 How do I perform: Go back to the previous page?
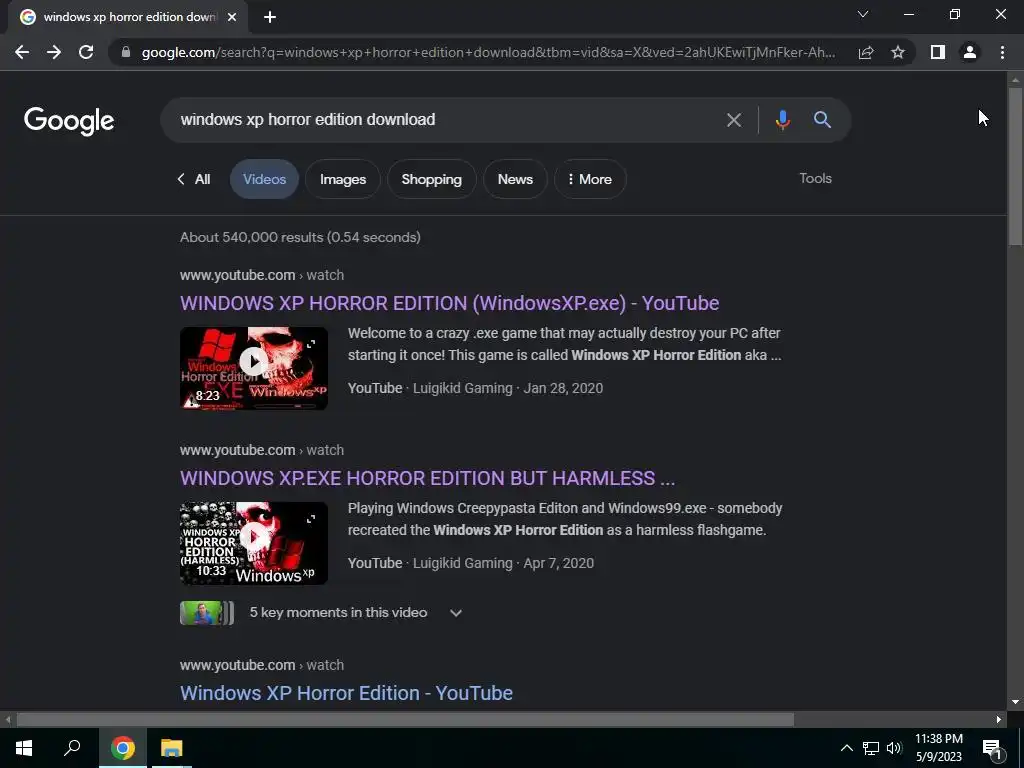pyautogui.click(x=22, y=52)
